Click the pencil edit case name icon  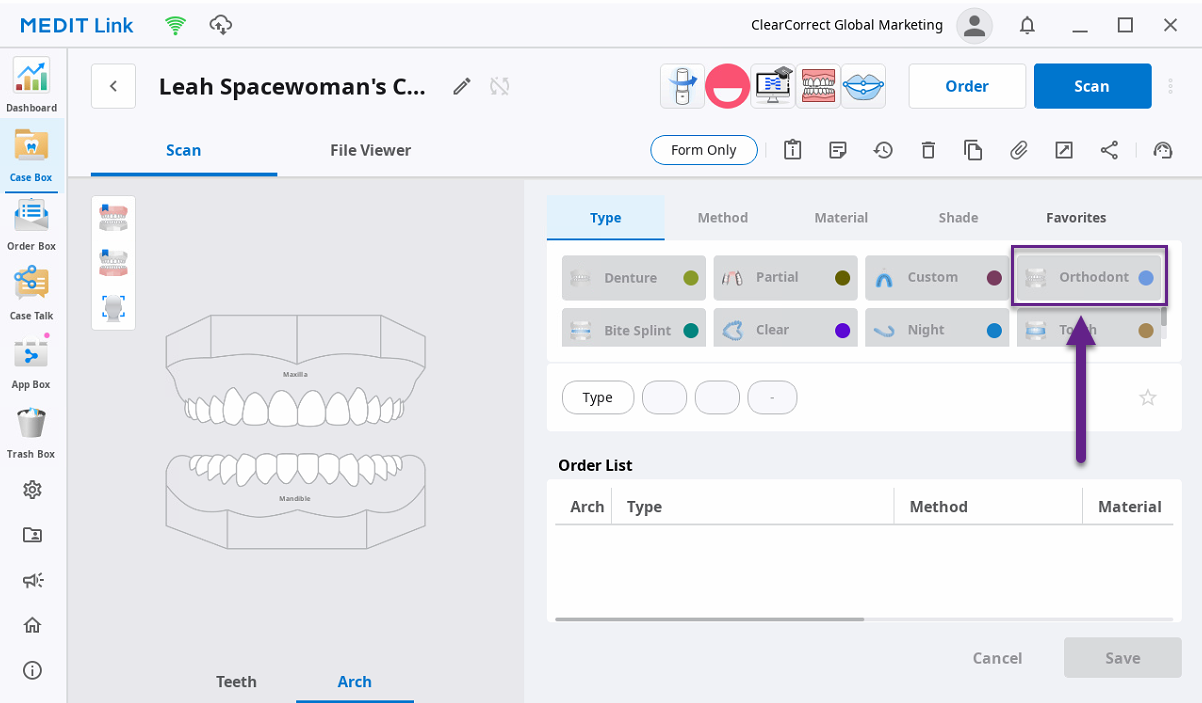pyautogui.click(x=461, y=86)
